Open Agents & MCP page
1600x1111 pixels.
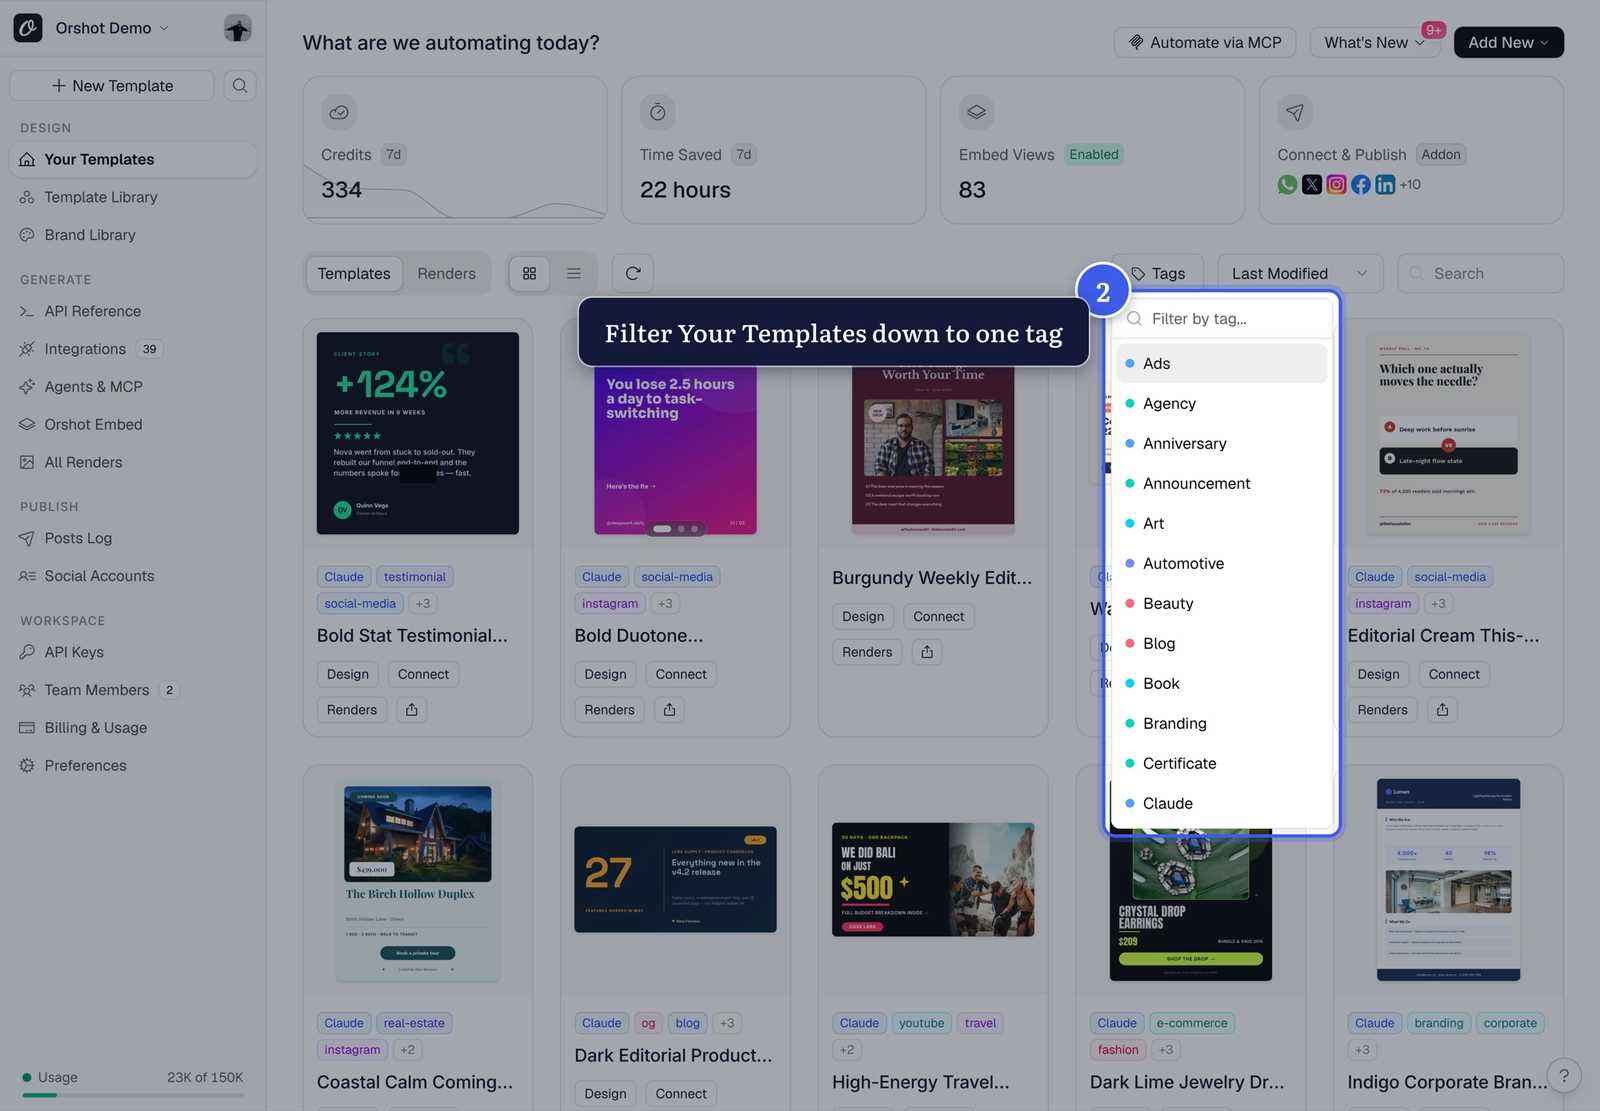[x=133, y=387]
